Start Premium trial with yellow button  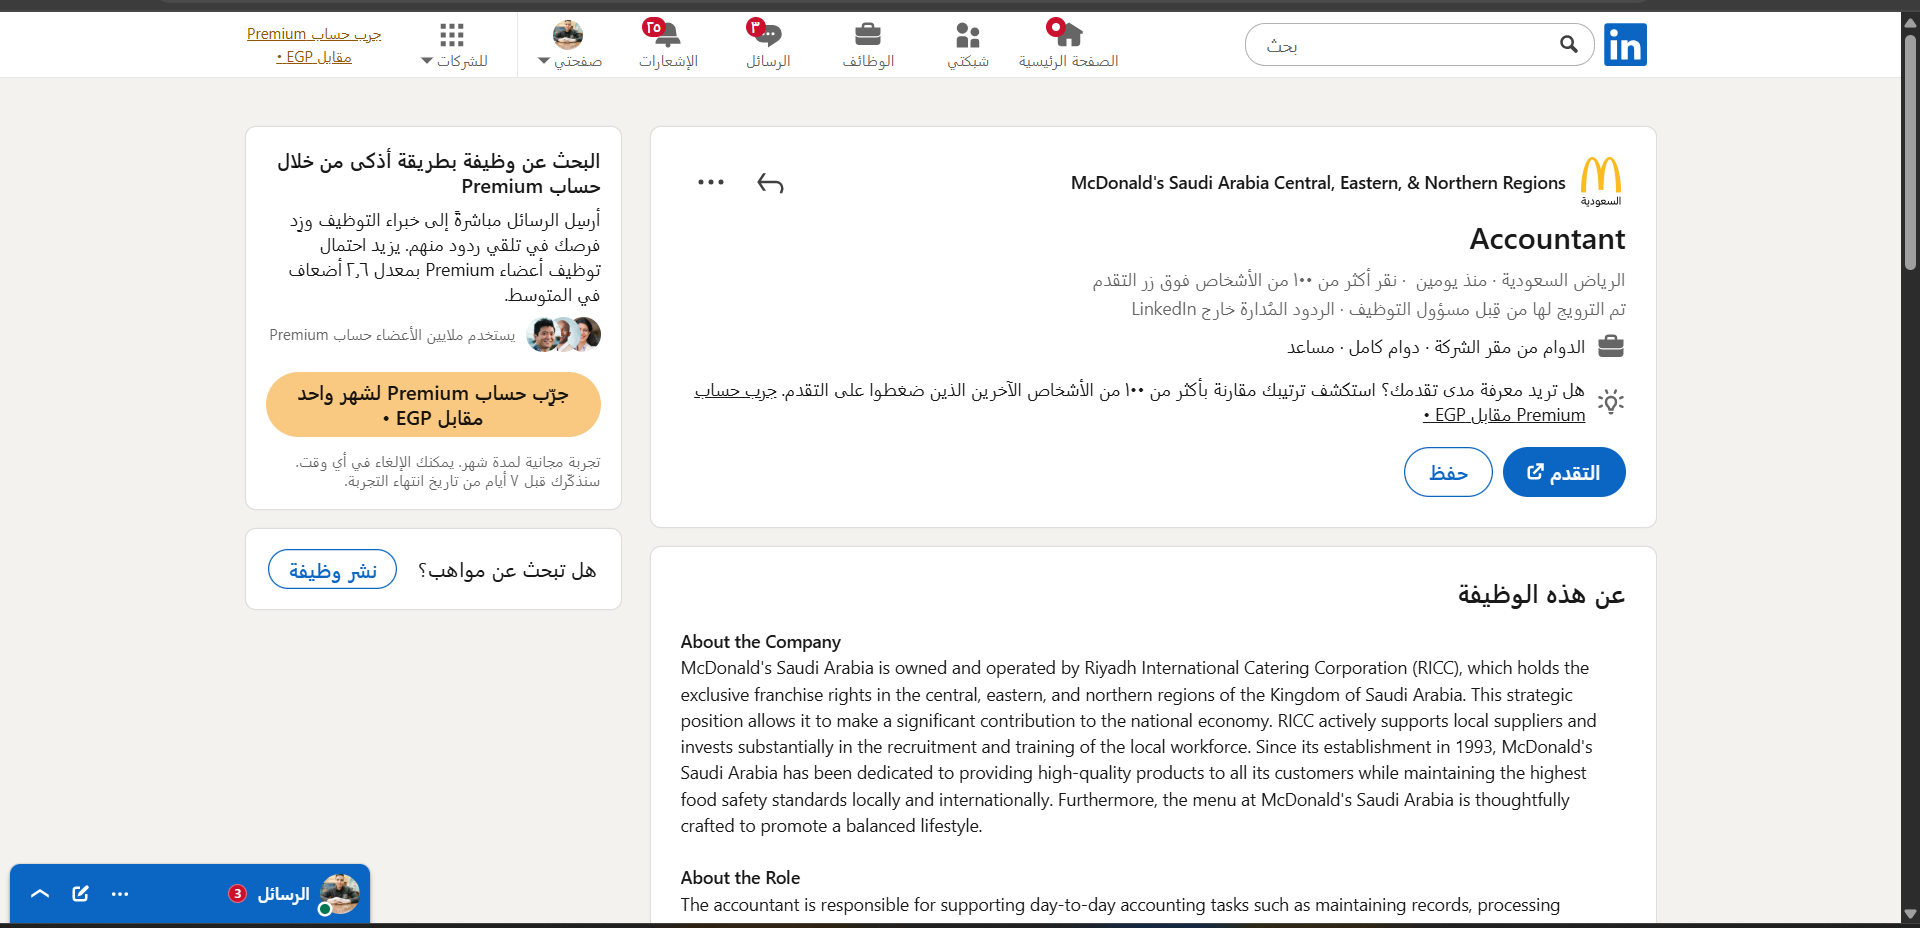coord(433,405)
